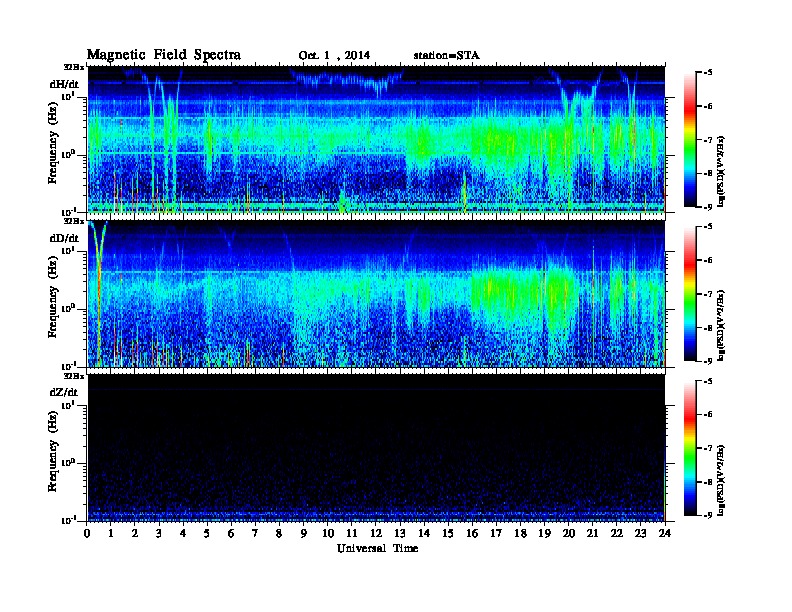This screenshot has width=792, height=612.
Task: Click the color scale bar beside dH/dt panel
Action: pos(689,140)
